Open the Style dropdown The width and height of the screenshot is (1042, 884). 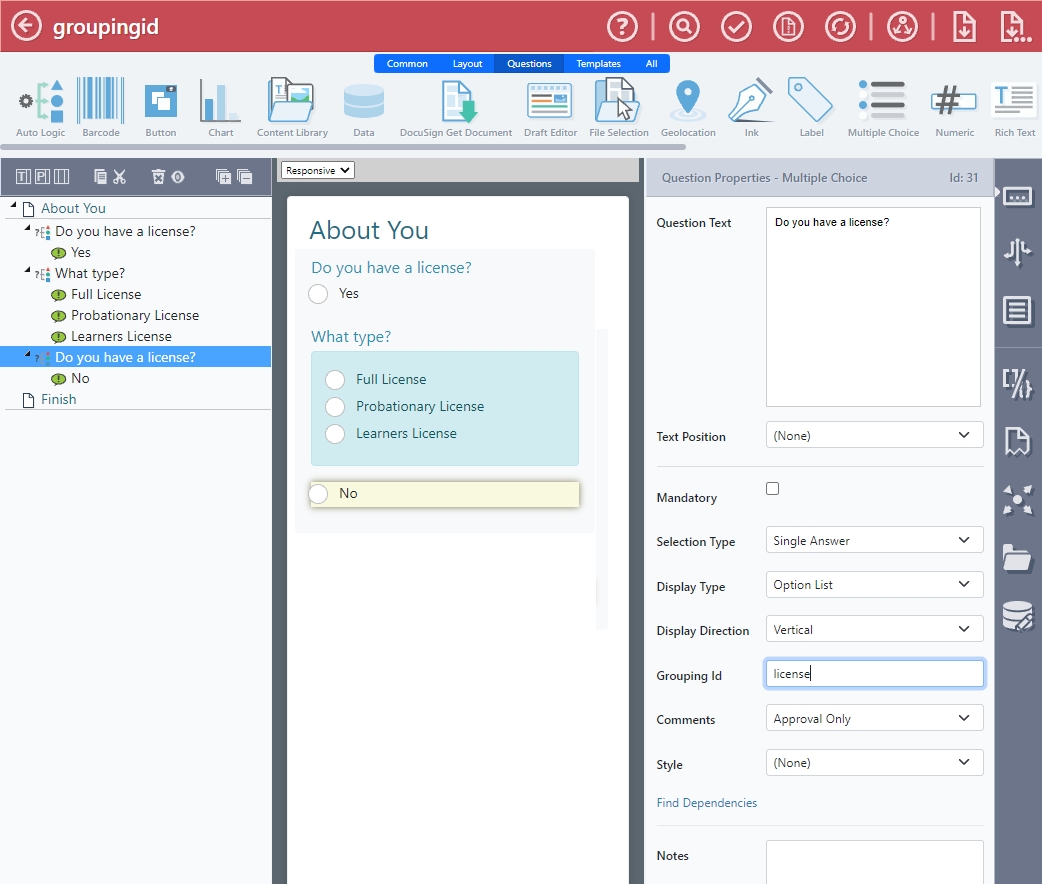click(874, 763)
